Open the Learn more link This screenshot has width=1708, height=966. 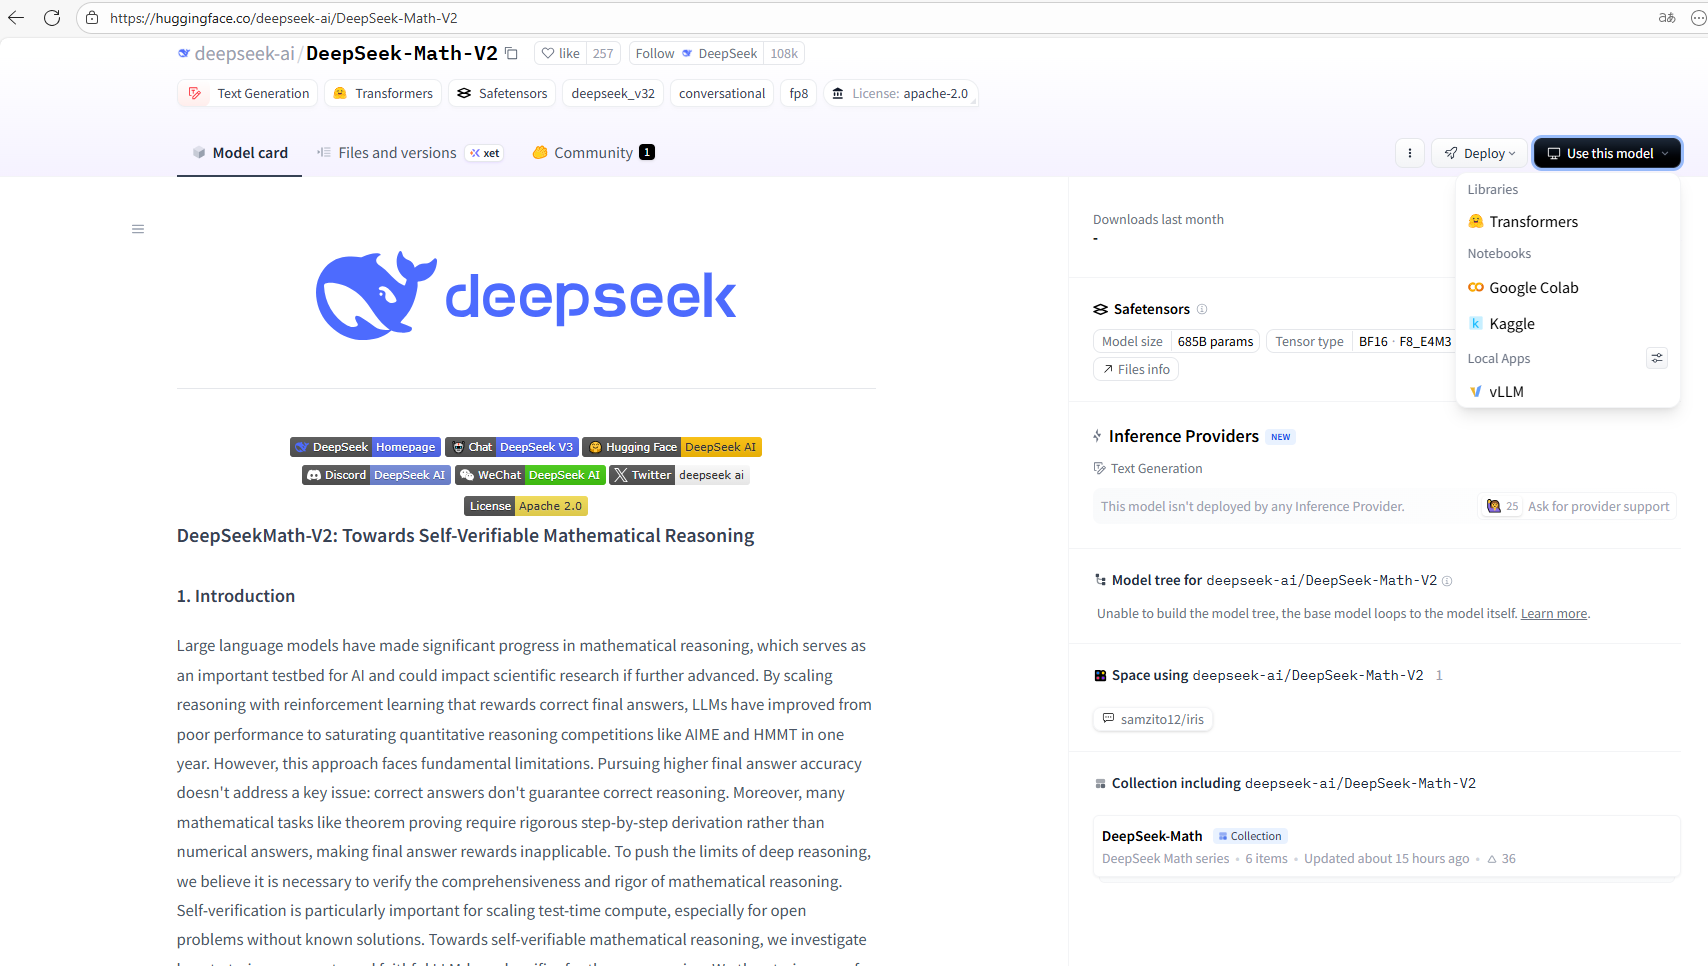point(1553,613)
